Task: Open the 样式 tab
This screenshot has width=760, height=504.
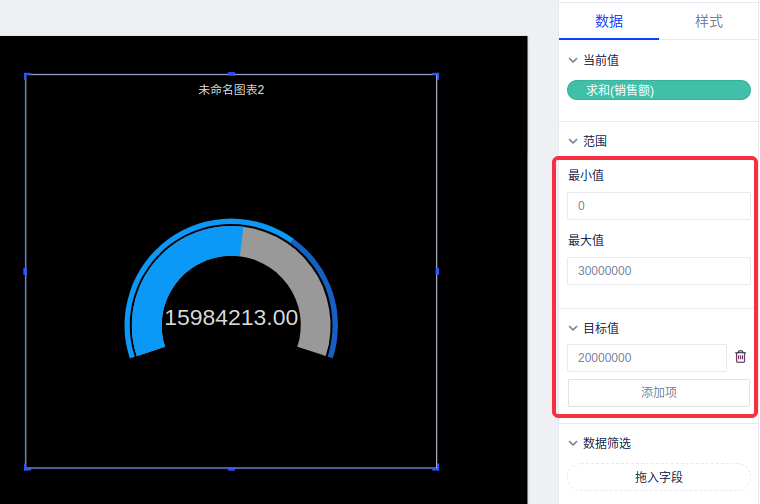Action: tap(708, 21)
